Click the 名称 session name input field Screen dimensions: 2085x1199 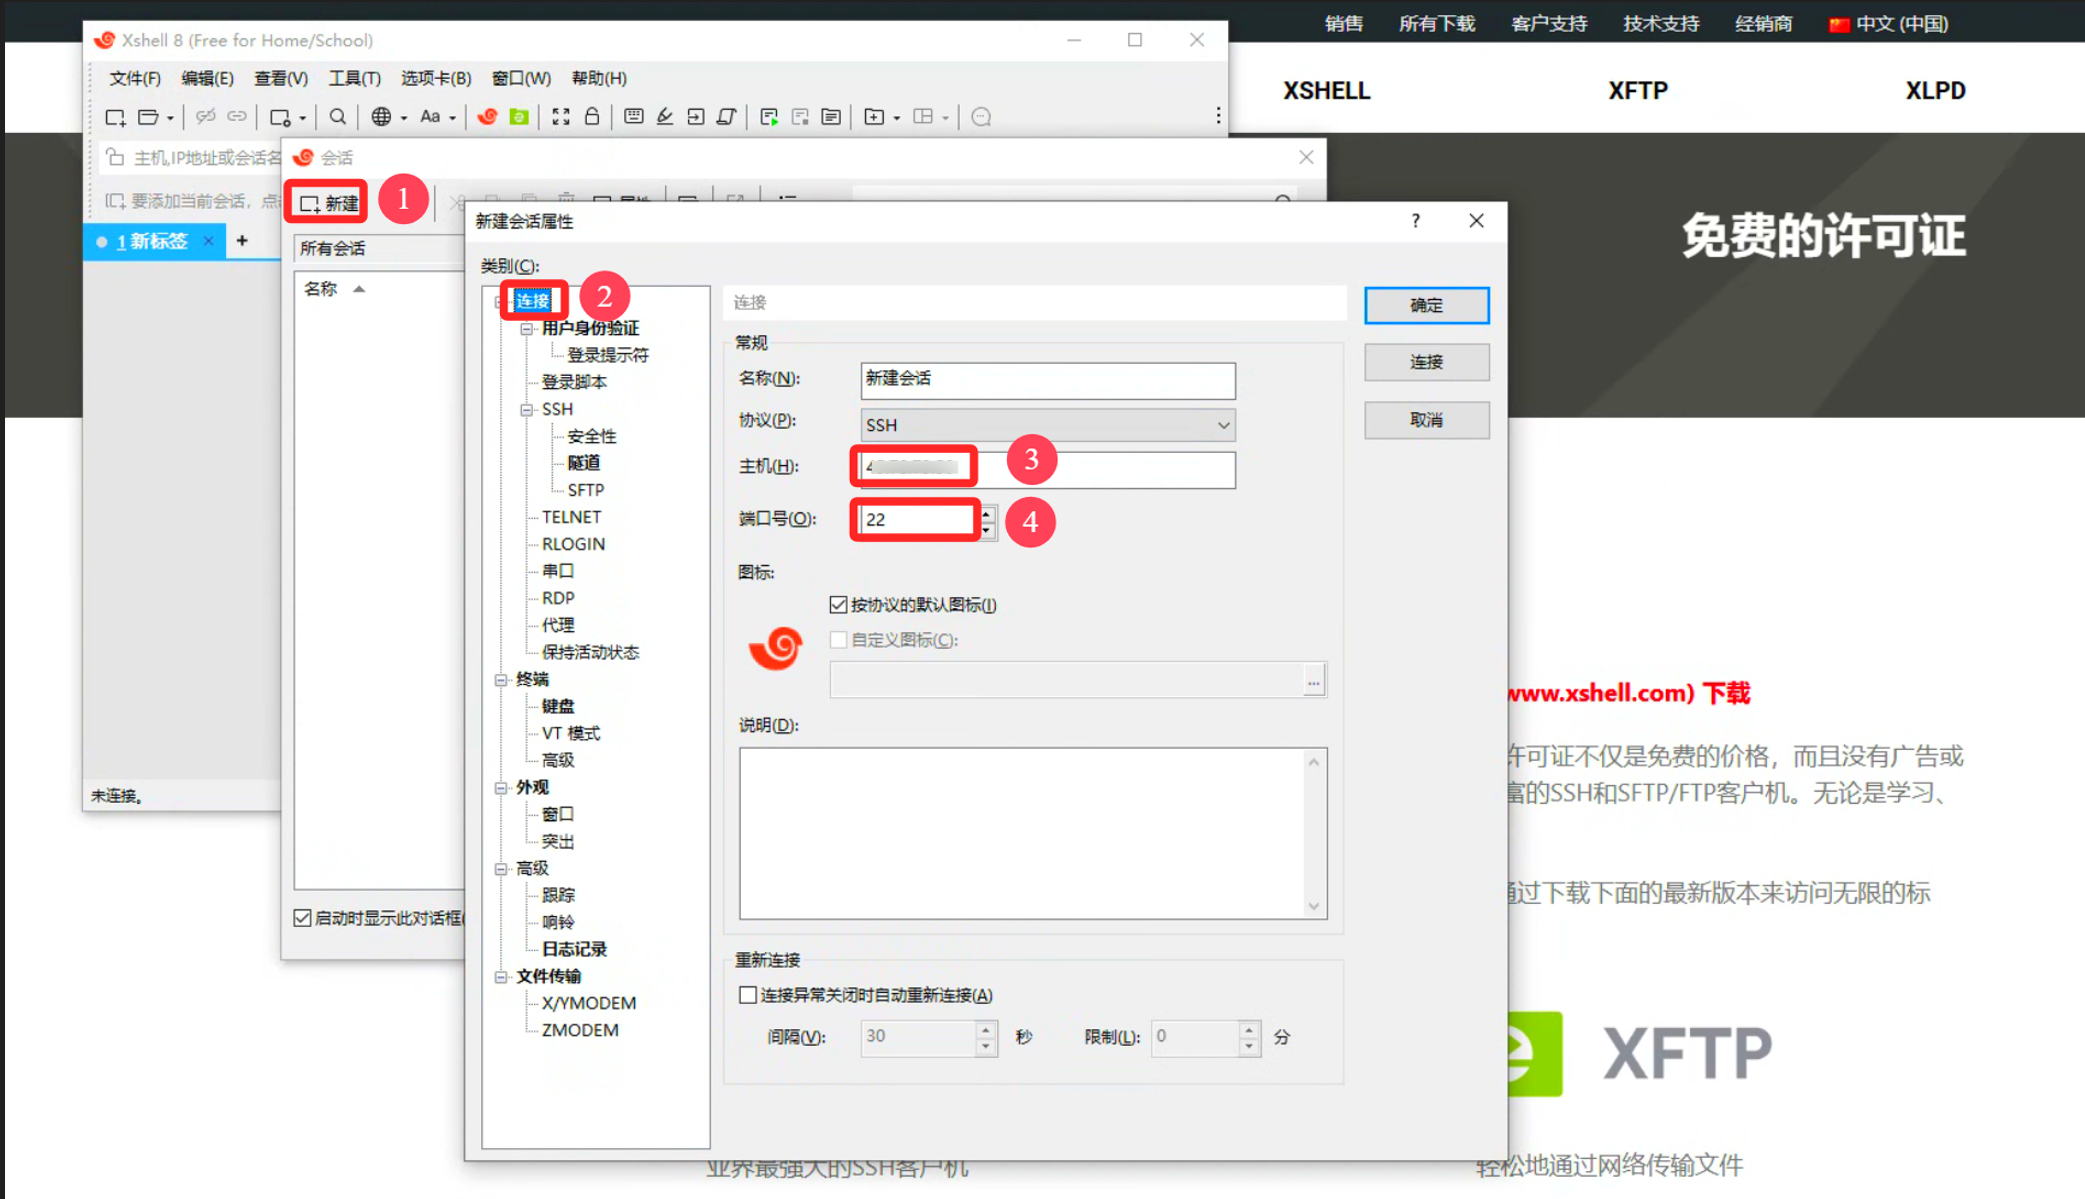pyautogui.click(x=1046, y=379)
